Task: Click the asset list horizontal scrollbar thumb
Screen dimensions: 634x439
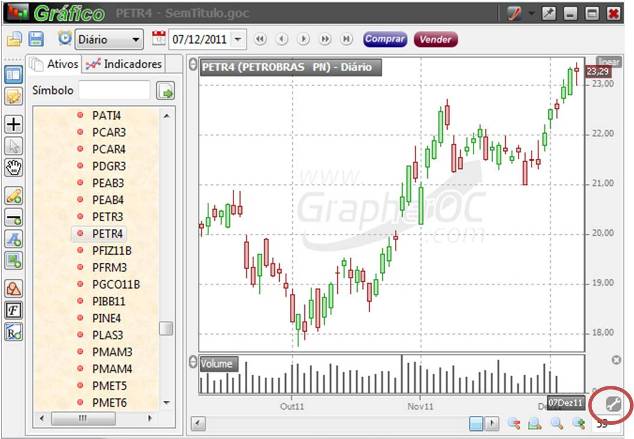Action: click(83, 418)
